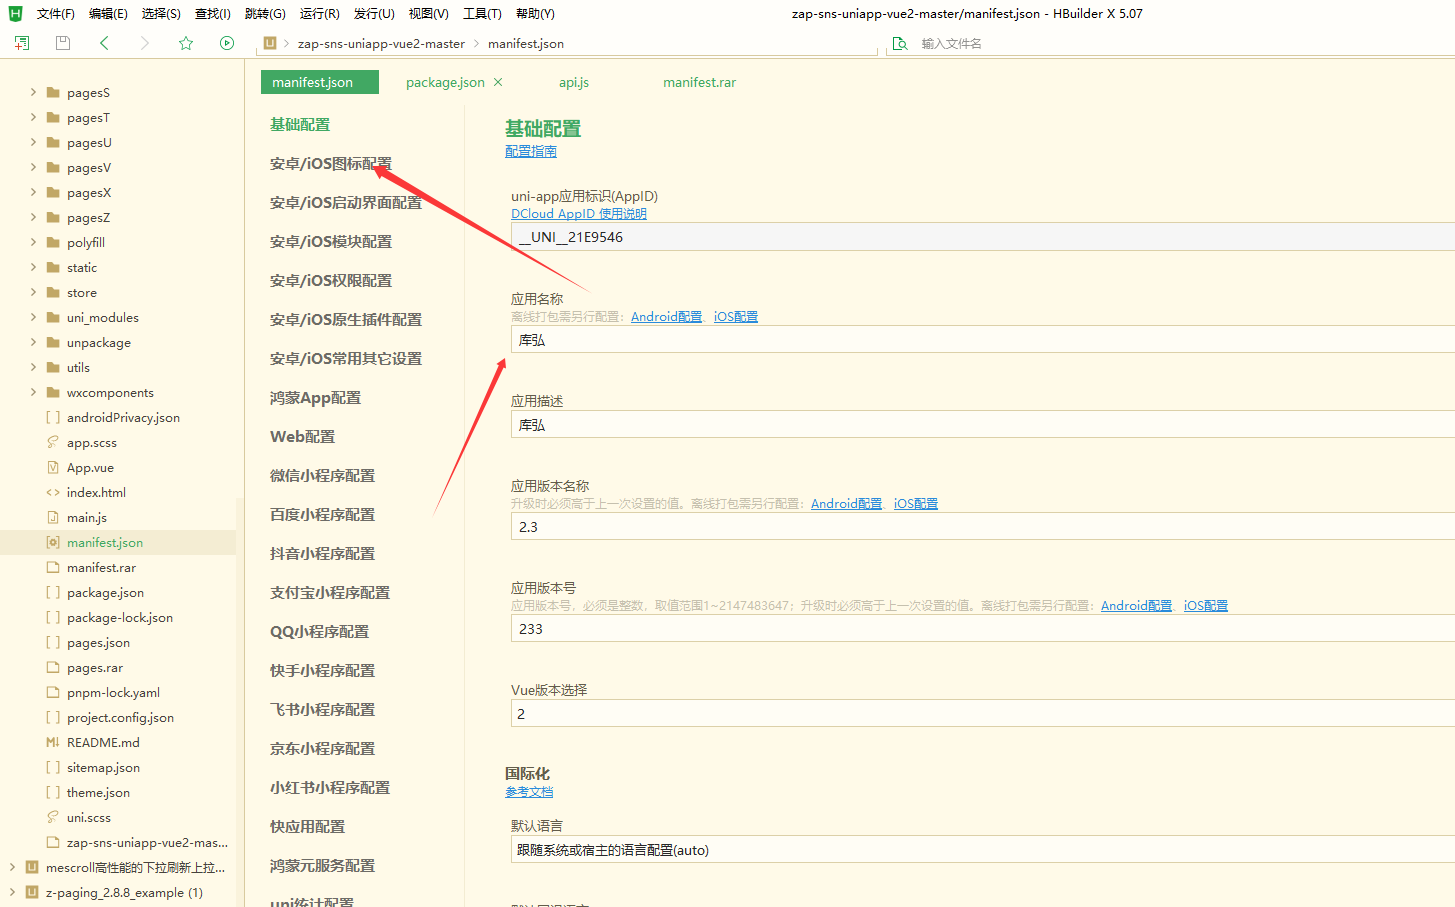Select 微信小程序配置 section
1455x907 pixels.
point(322,475)
